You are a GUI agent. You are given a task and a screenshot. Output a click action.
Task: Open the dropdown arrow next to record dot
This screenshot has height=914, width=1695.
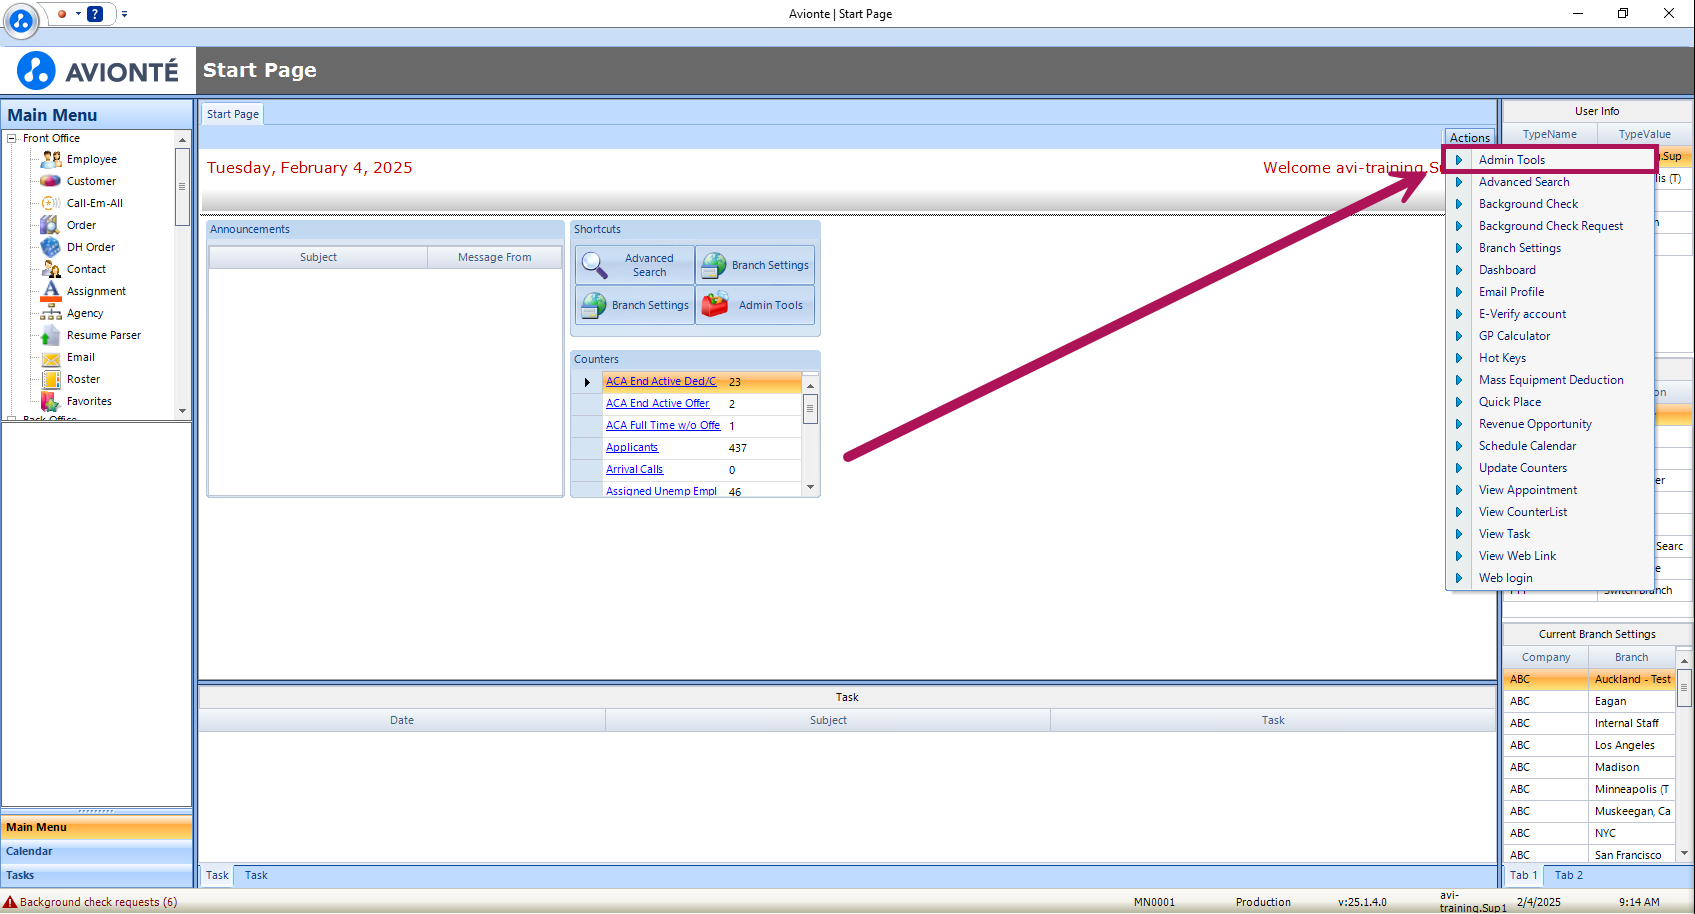[78, 14]
